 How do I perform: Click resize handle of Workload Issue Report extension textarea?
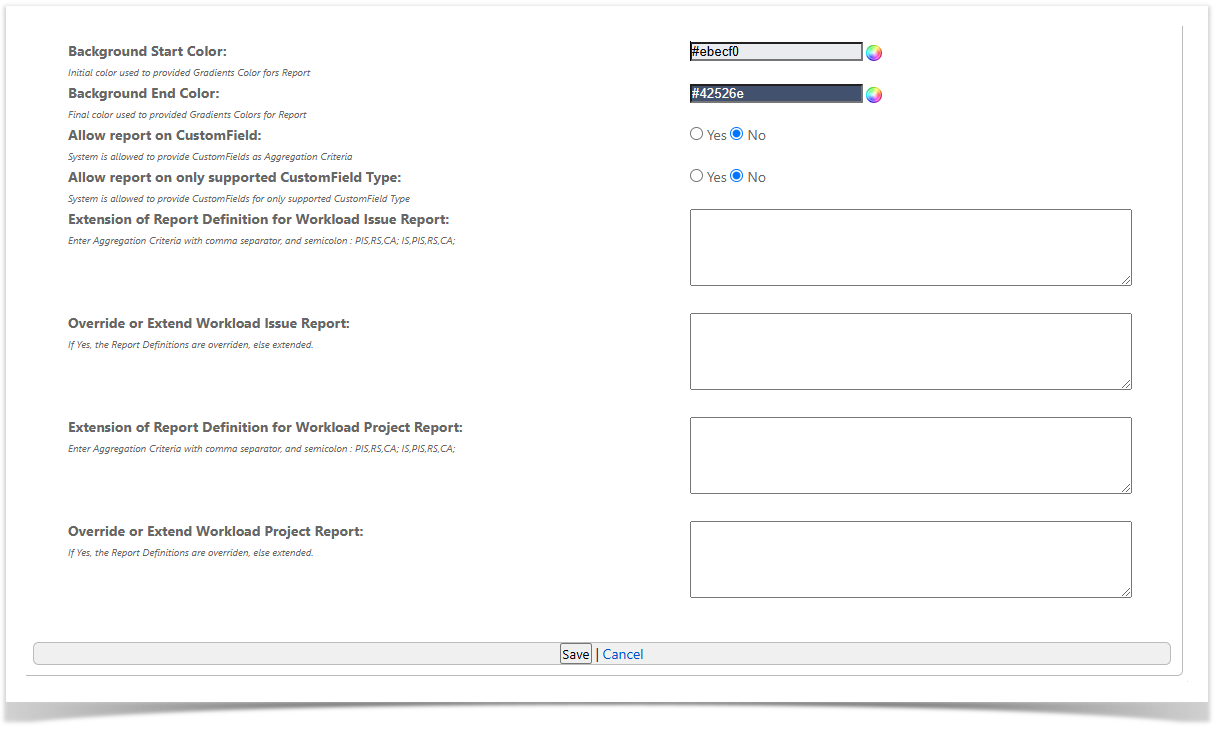[x=1126, y=280]
